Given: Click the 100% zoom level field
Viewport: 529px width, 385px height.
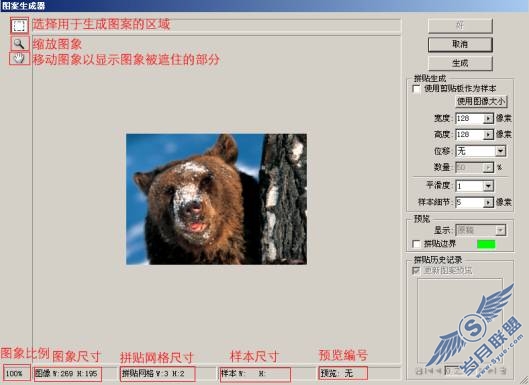Looking at the screenshot, I should point(17,373).
